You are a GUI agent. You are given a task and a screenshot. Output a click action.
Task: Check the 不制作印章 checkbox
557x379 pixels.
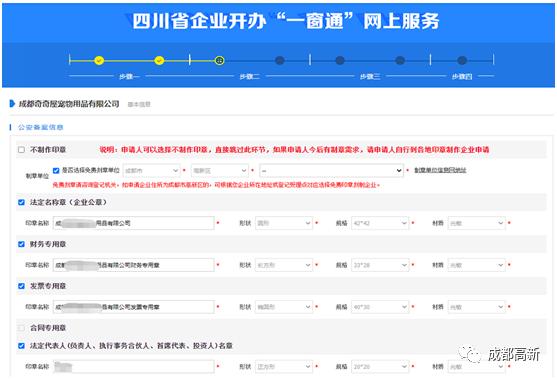(21, 150)
